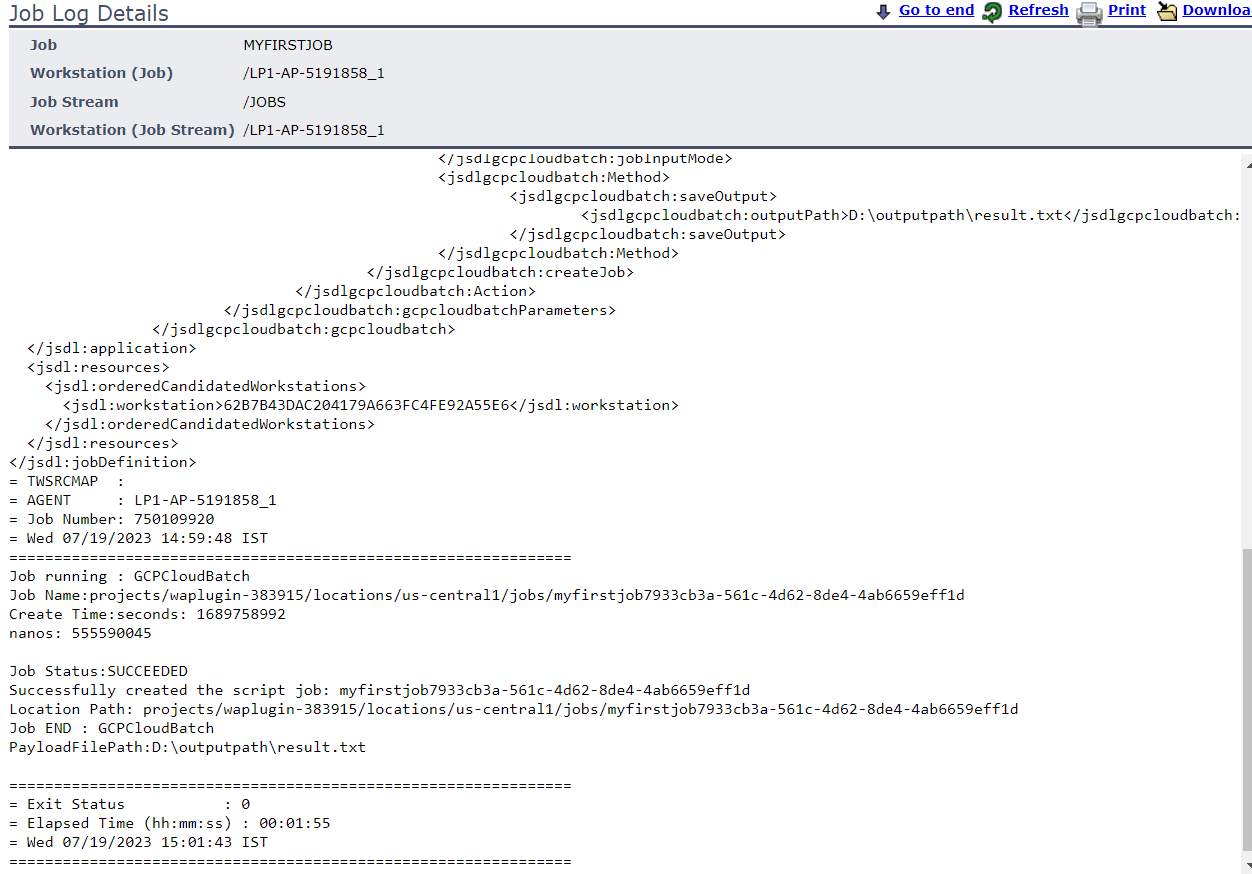Click the Print link
Viewport: 1252px width, 874px height.
(x=1127, y=10)
